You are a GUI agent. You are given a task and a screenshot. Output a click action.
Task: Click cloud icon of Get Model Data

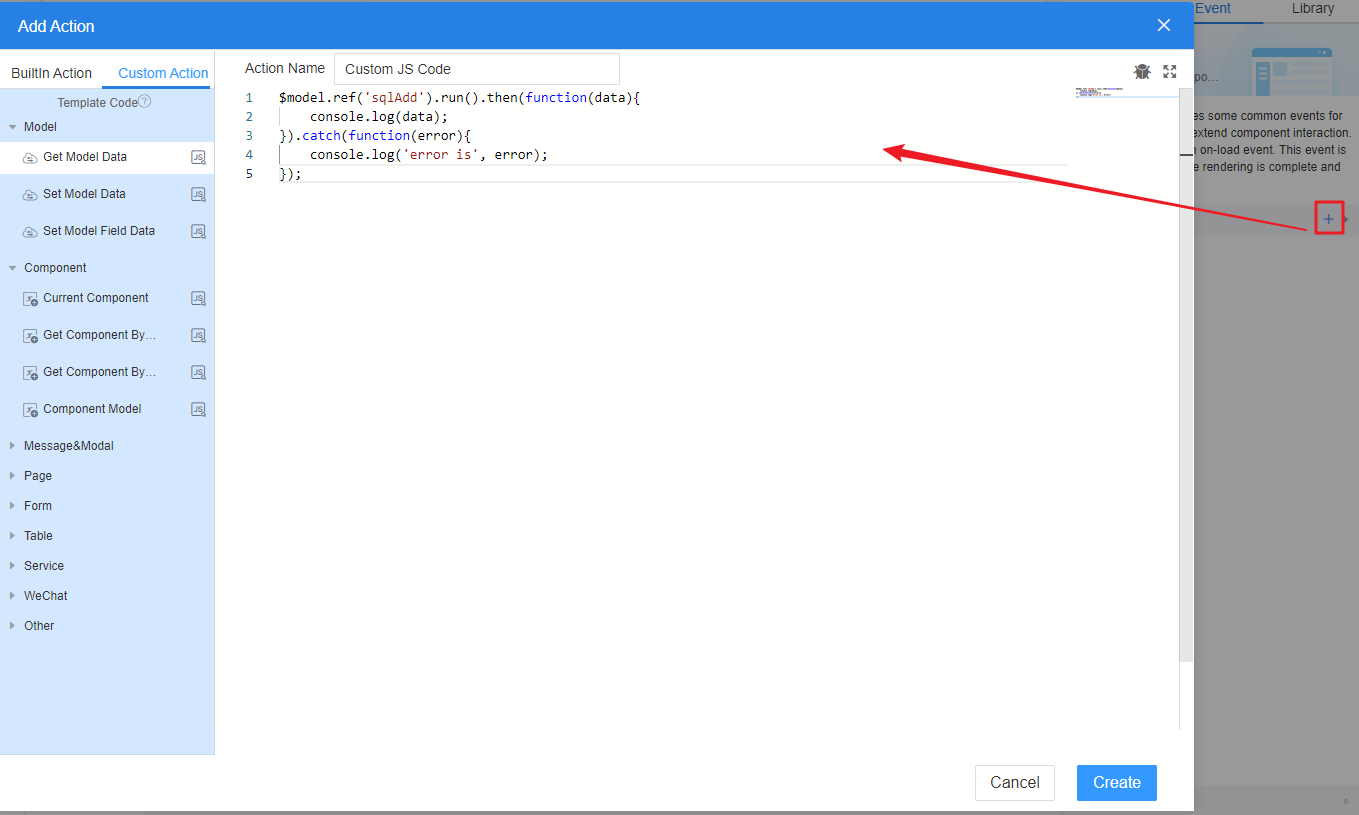click(x=30, y=158)
